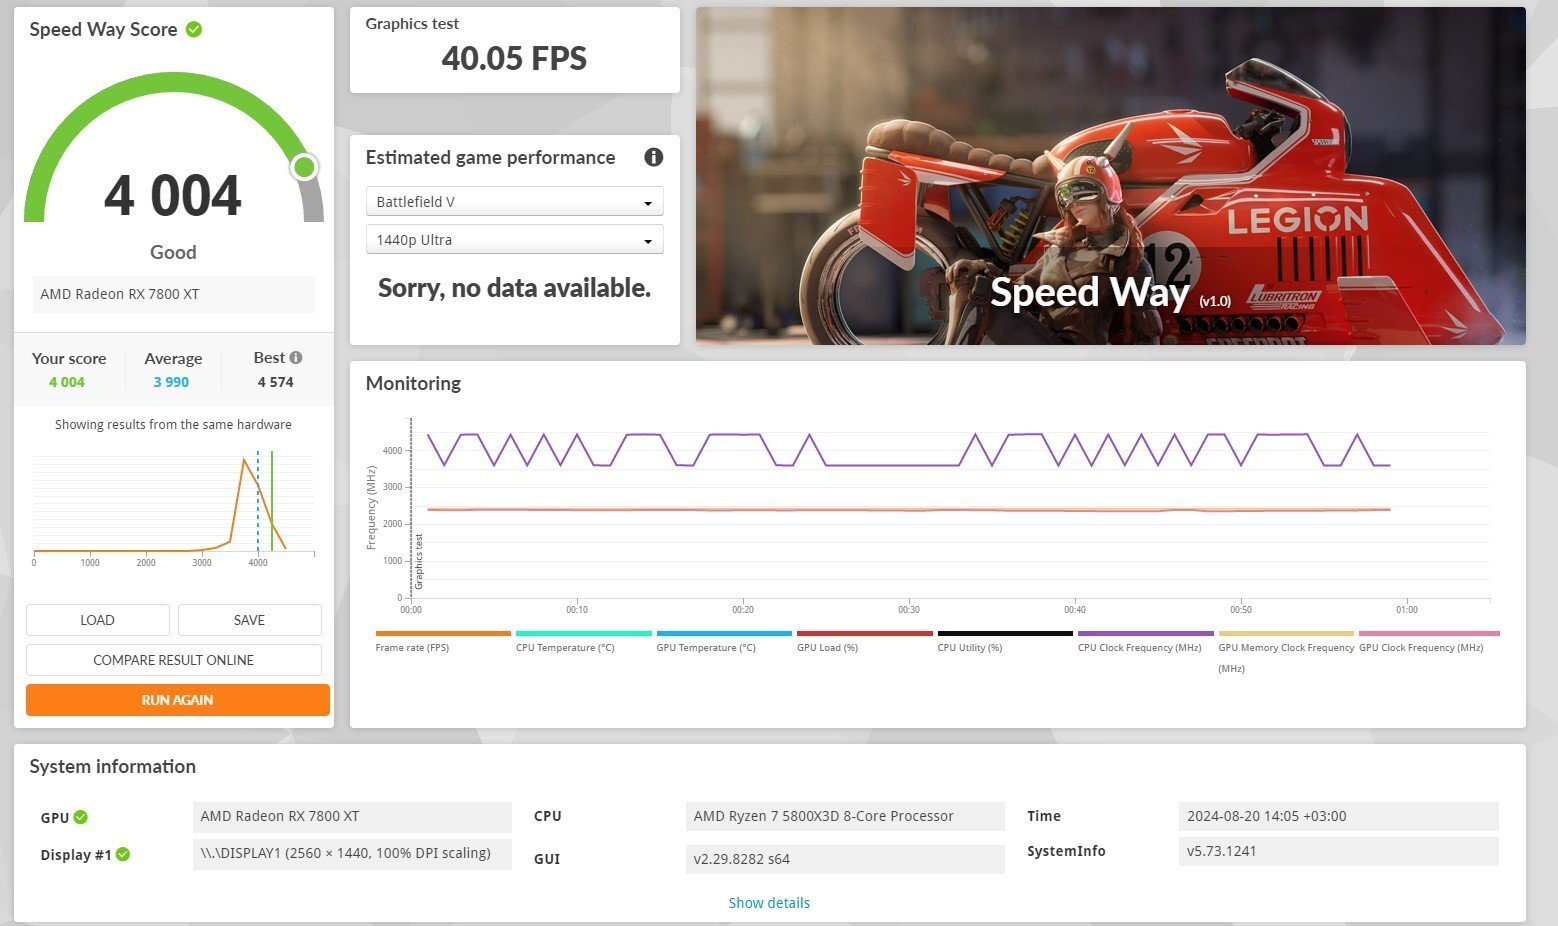
Task: Open the Estimated game performance info icon
Action: point(654,157)
